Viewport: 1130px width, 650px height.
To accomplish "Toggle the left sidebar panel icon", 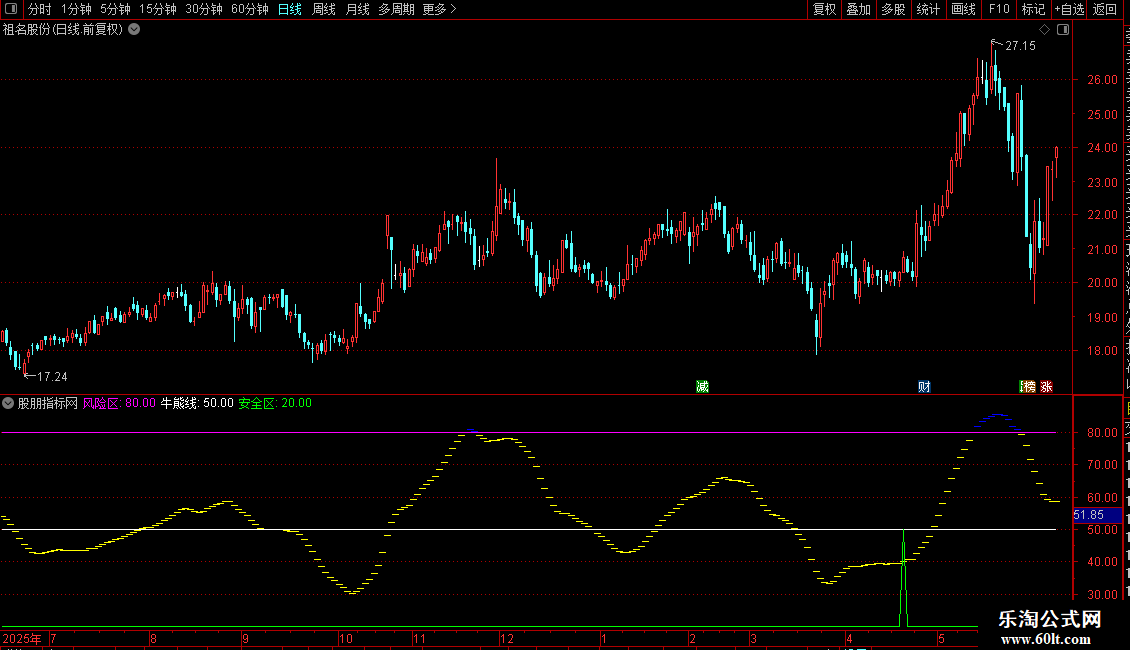I will (11, 9).
